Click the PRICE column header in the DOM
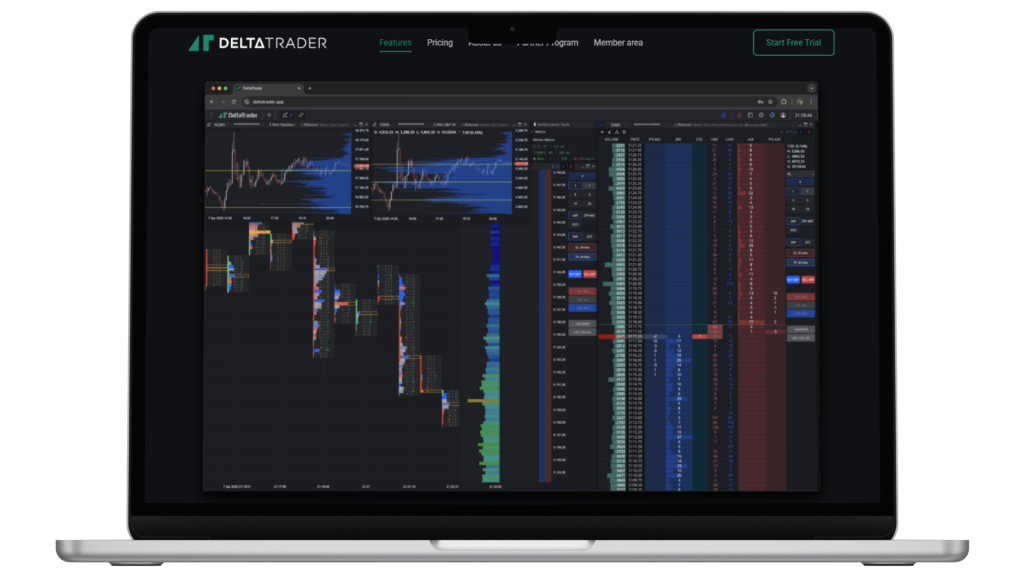This screenshot has width=1024, height=576. (x=635, y=139)
